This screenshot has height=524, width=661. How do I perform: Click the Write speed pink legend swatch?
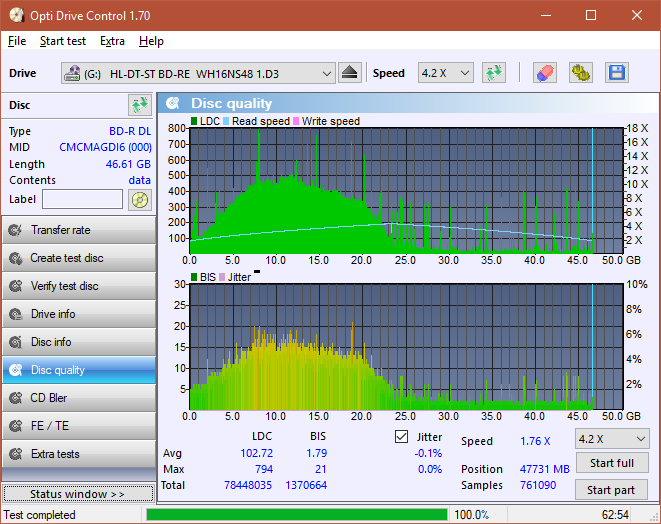tap(296, 121)
